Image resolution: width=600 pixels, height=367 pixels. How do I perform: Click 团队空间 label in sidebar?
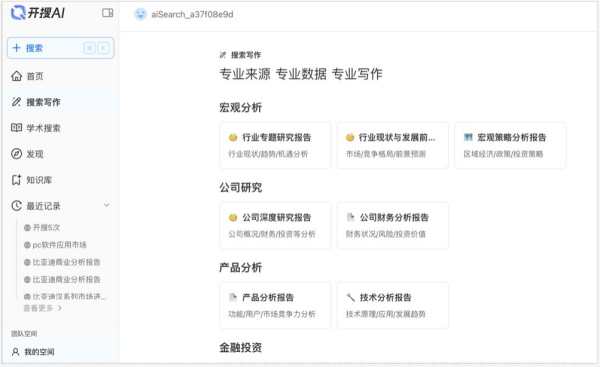tap(24, 334)
